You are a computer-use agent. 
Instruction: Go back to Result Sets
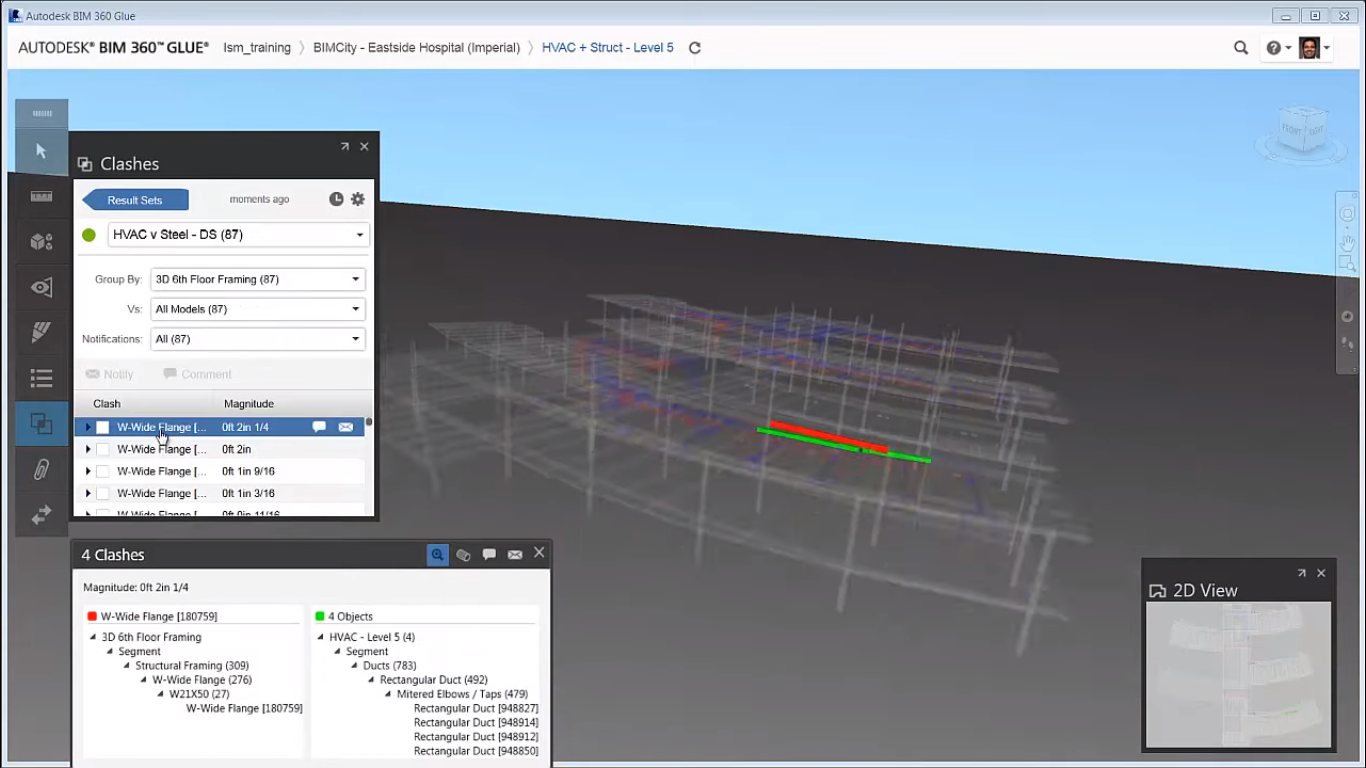coord(135,200)
